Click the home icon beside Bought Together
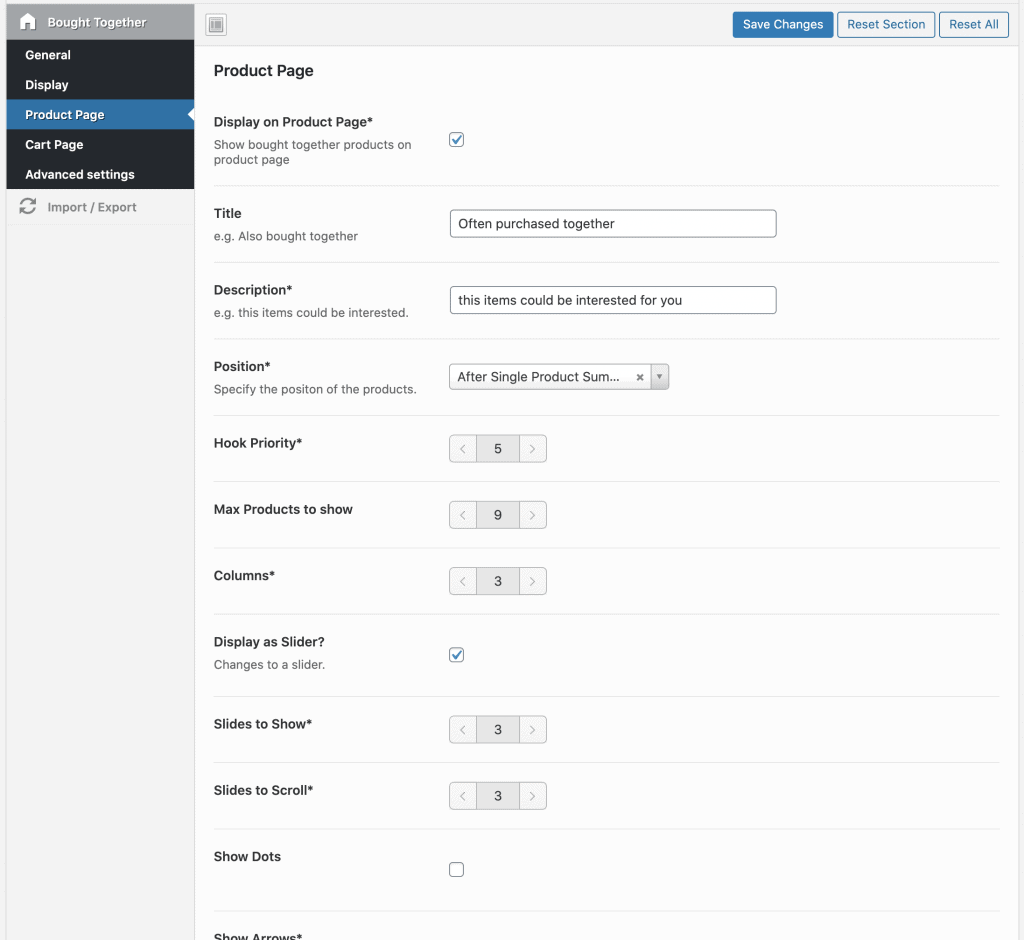 28,22
